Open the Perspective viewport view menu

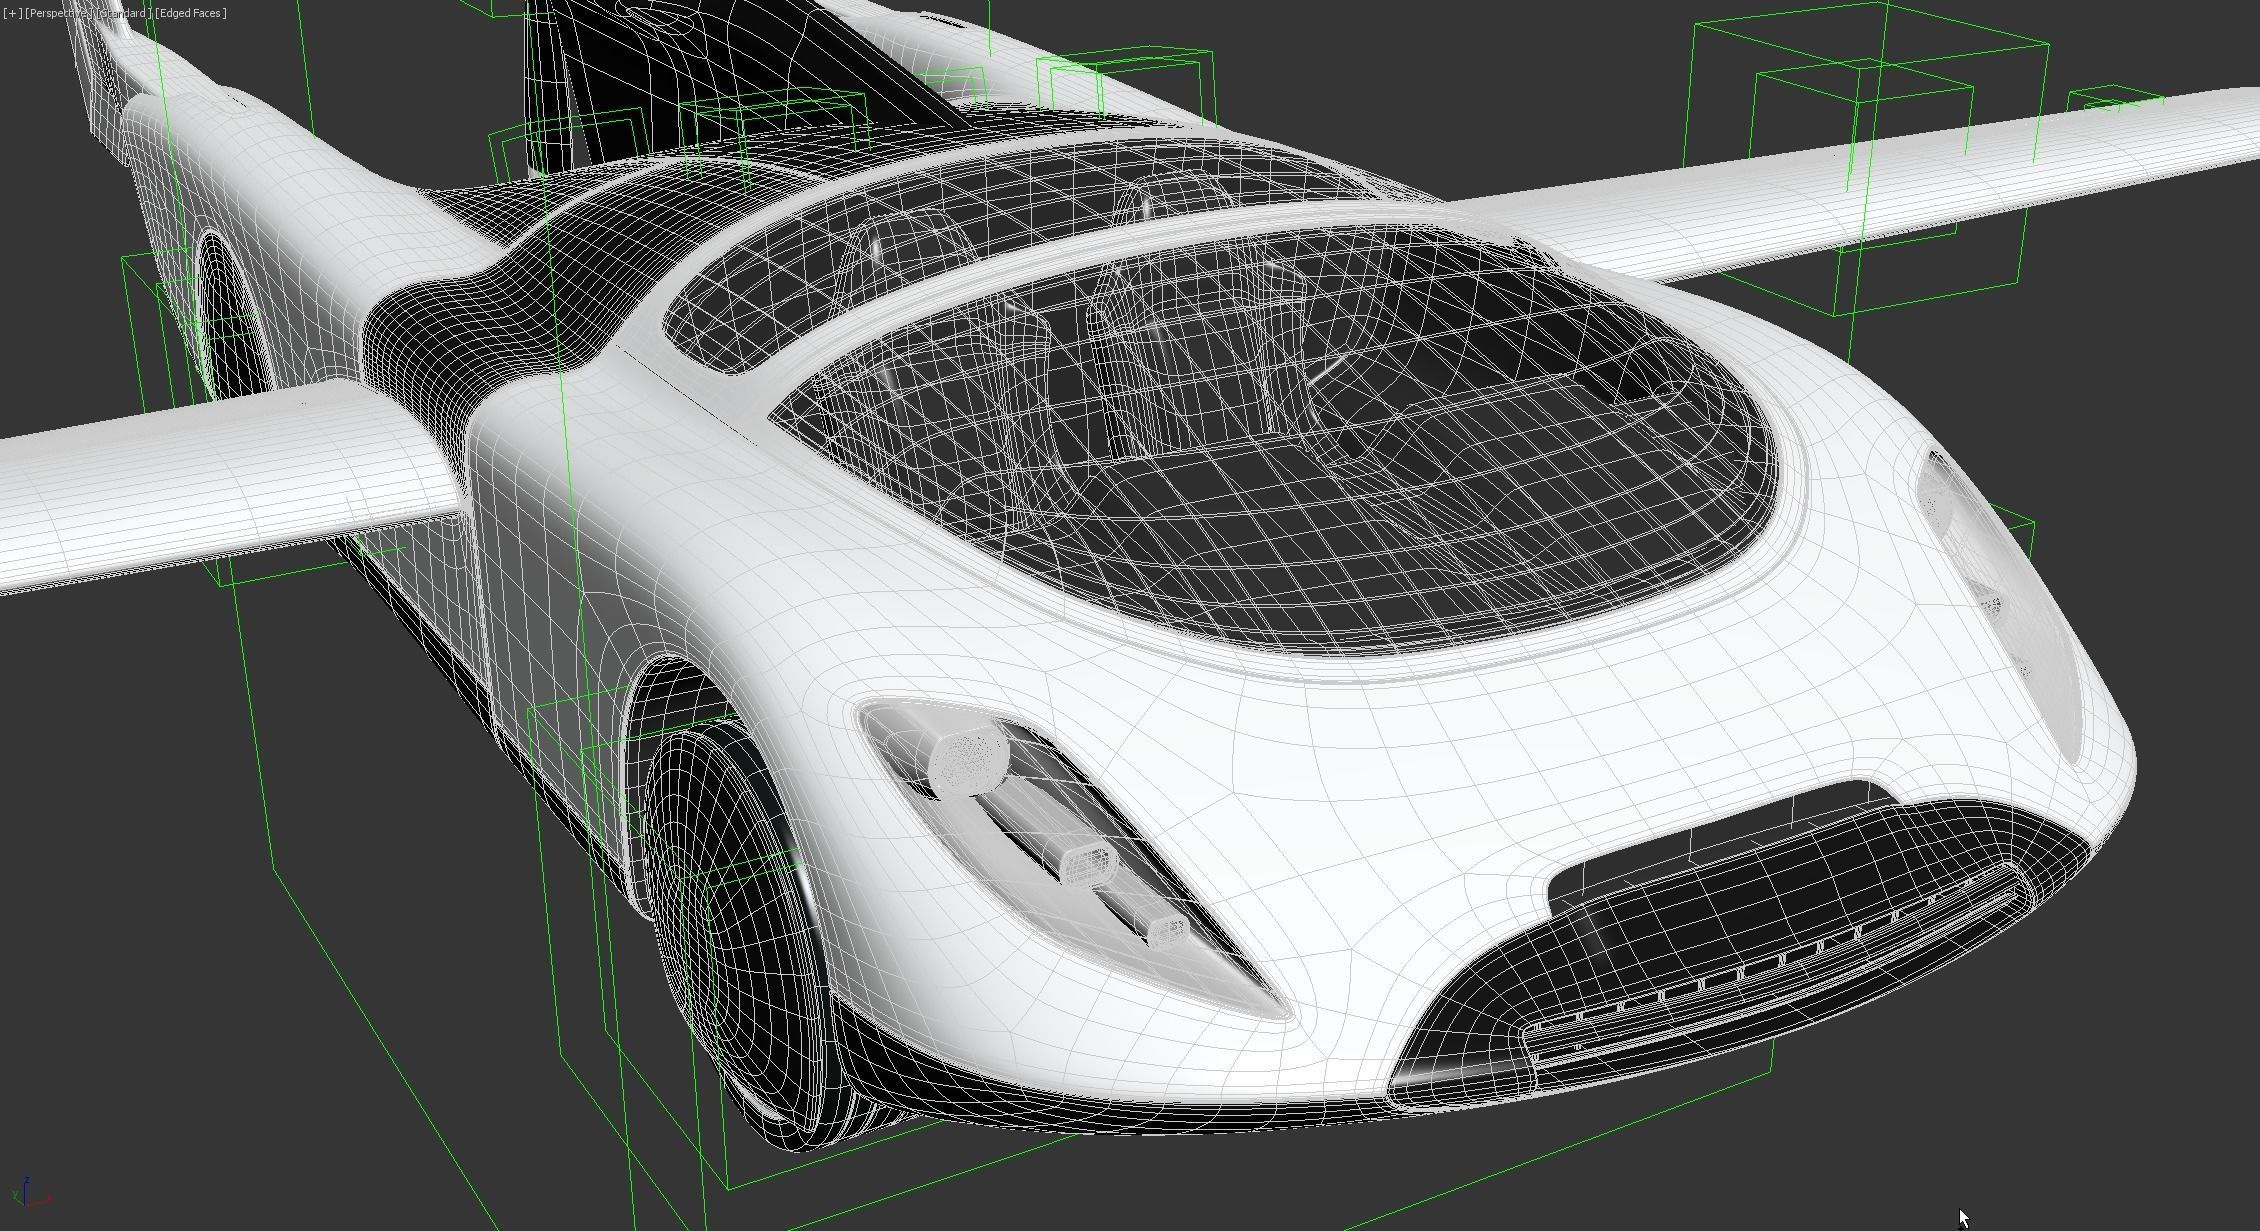[x=59, y=13]
